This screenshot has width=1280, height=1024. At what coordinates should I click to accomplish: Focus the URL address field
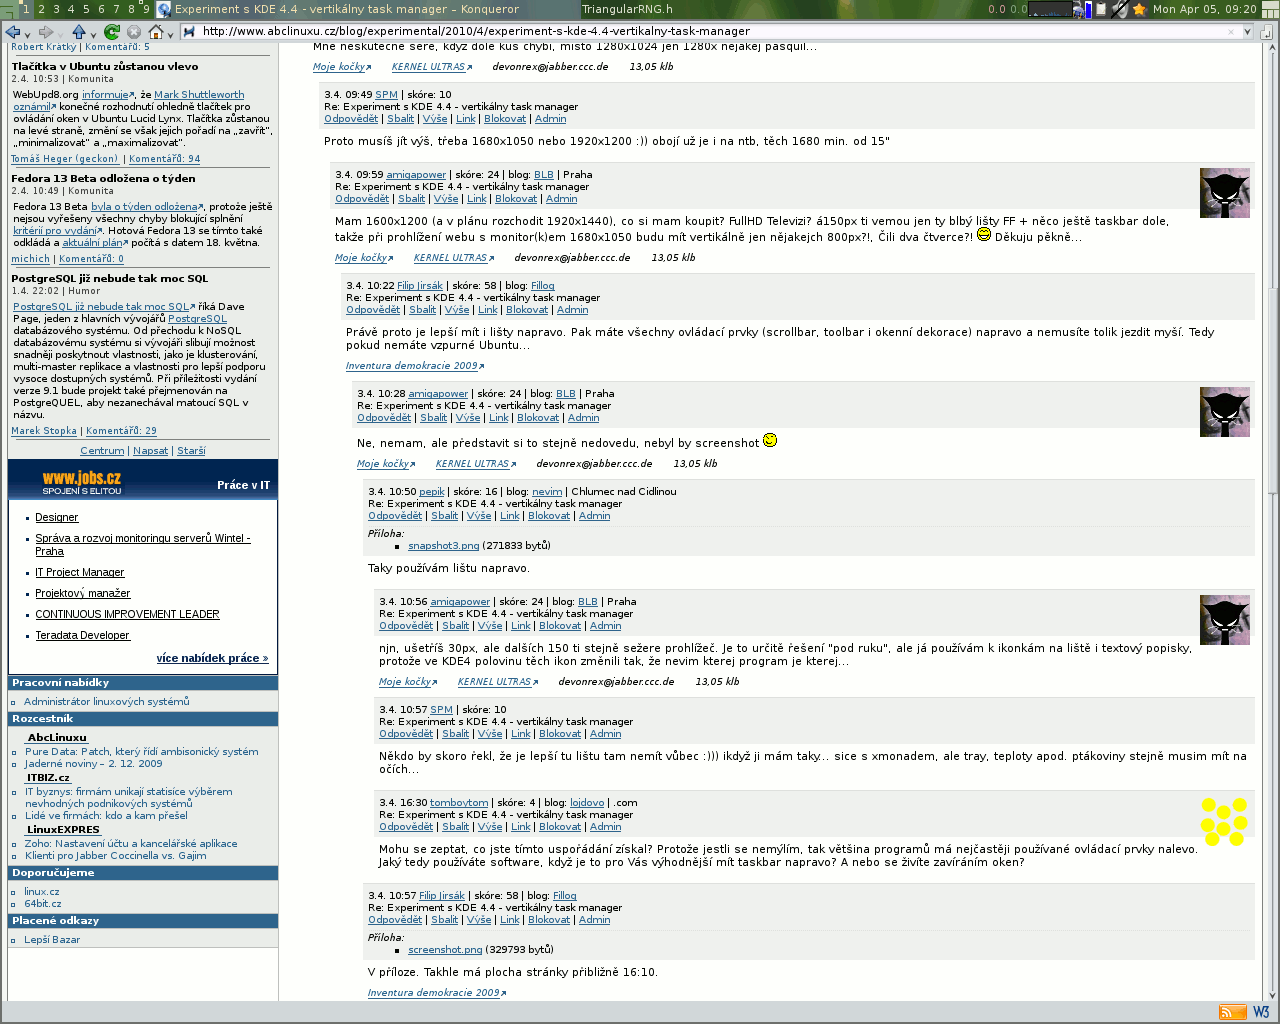[x=710, y=31]
